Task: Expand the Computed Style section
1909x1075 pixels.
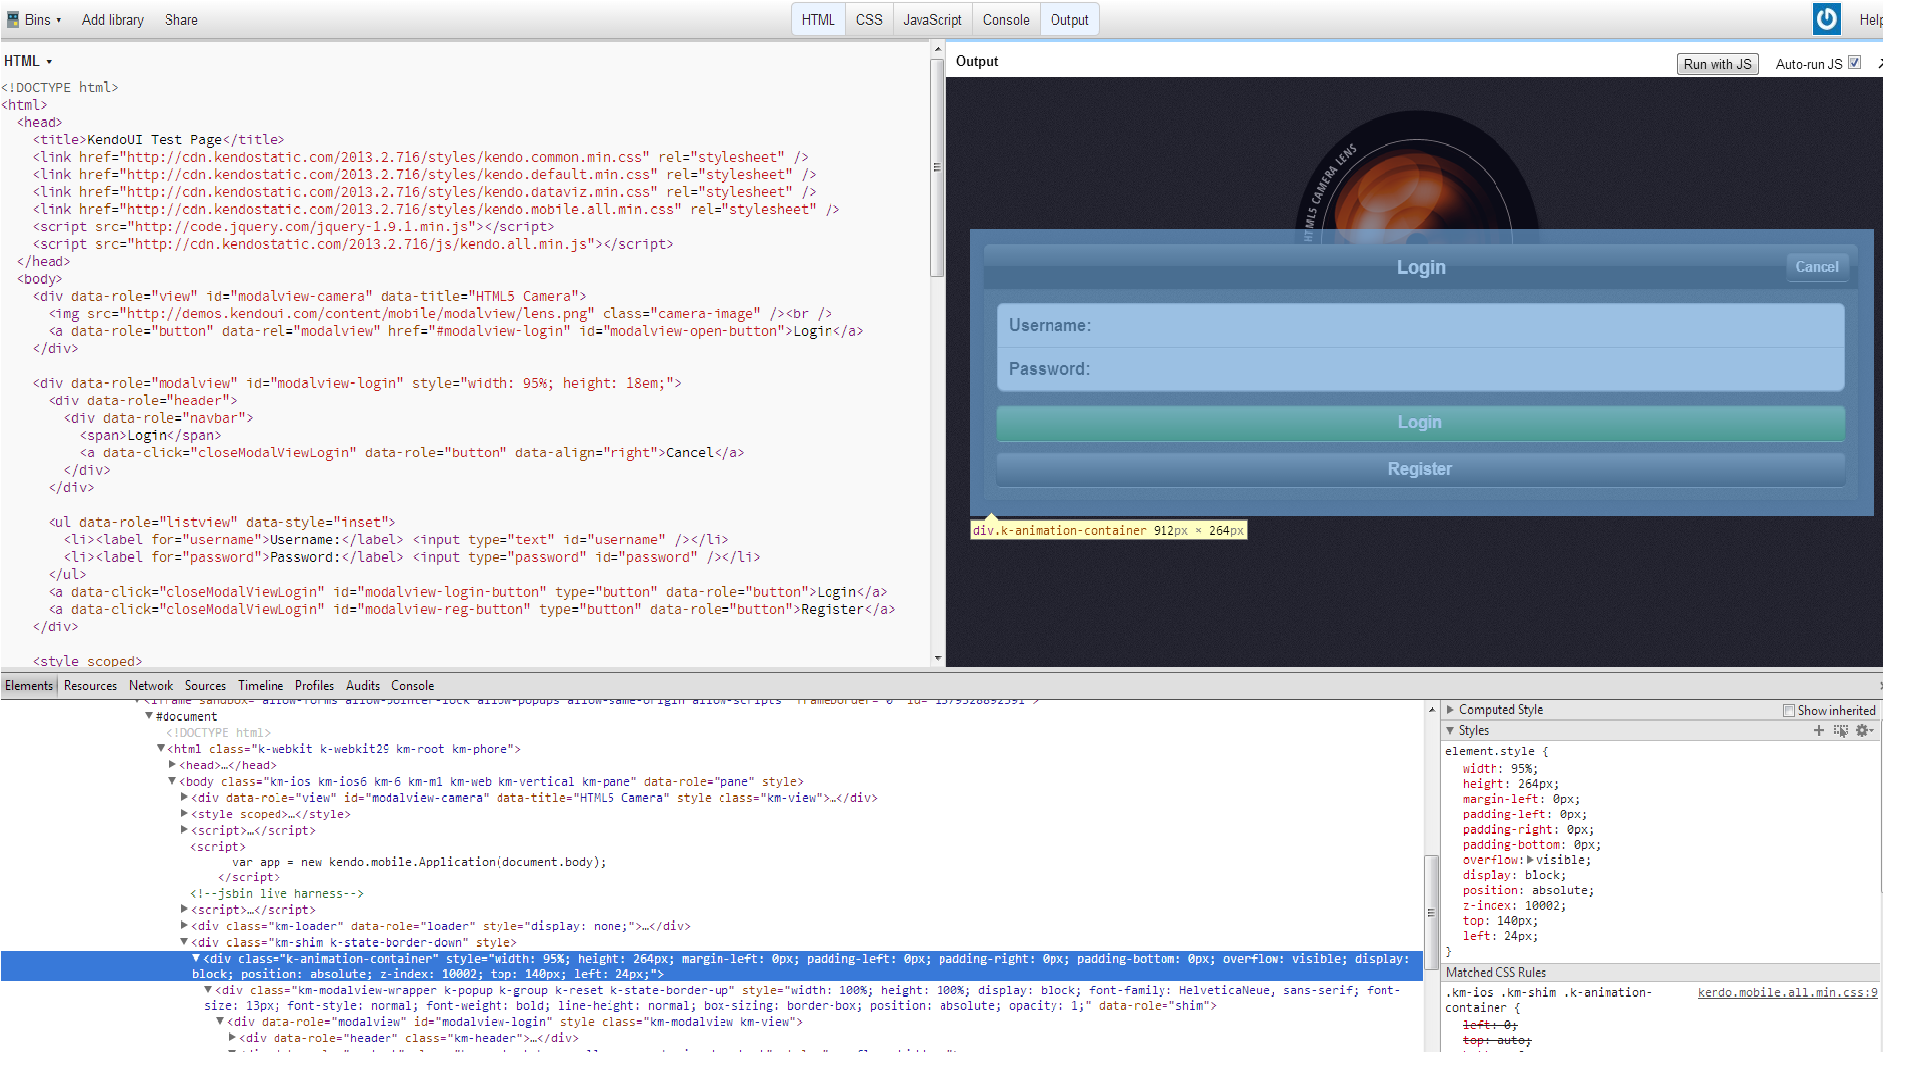Action: [1450, 710]
